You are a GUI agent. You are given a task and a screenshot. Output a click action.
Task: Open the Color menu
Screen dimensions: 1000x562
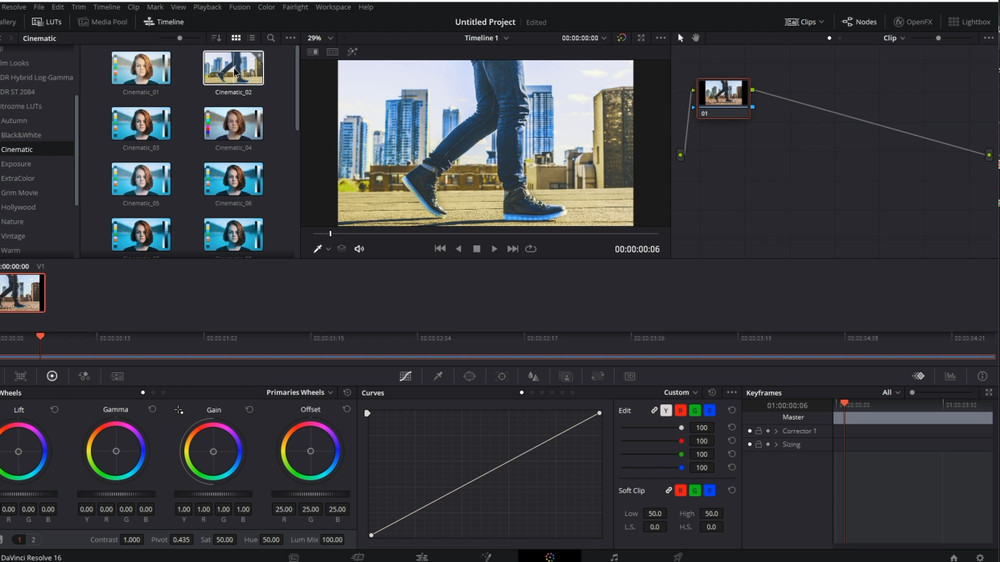click(267, 7)
